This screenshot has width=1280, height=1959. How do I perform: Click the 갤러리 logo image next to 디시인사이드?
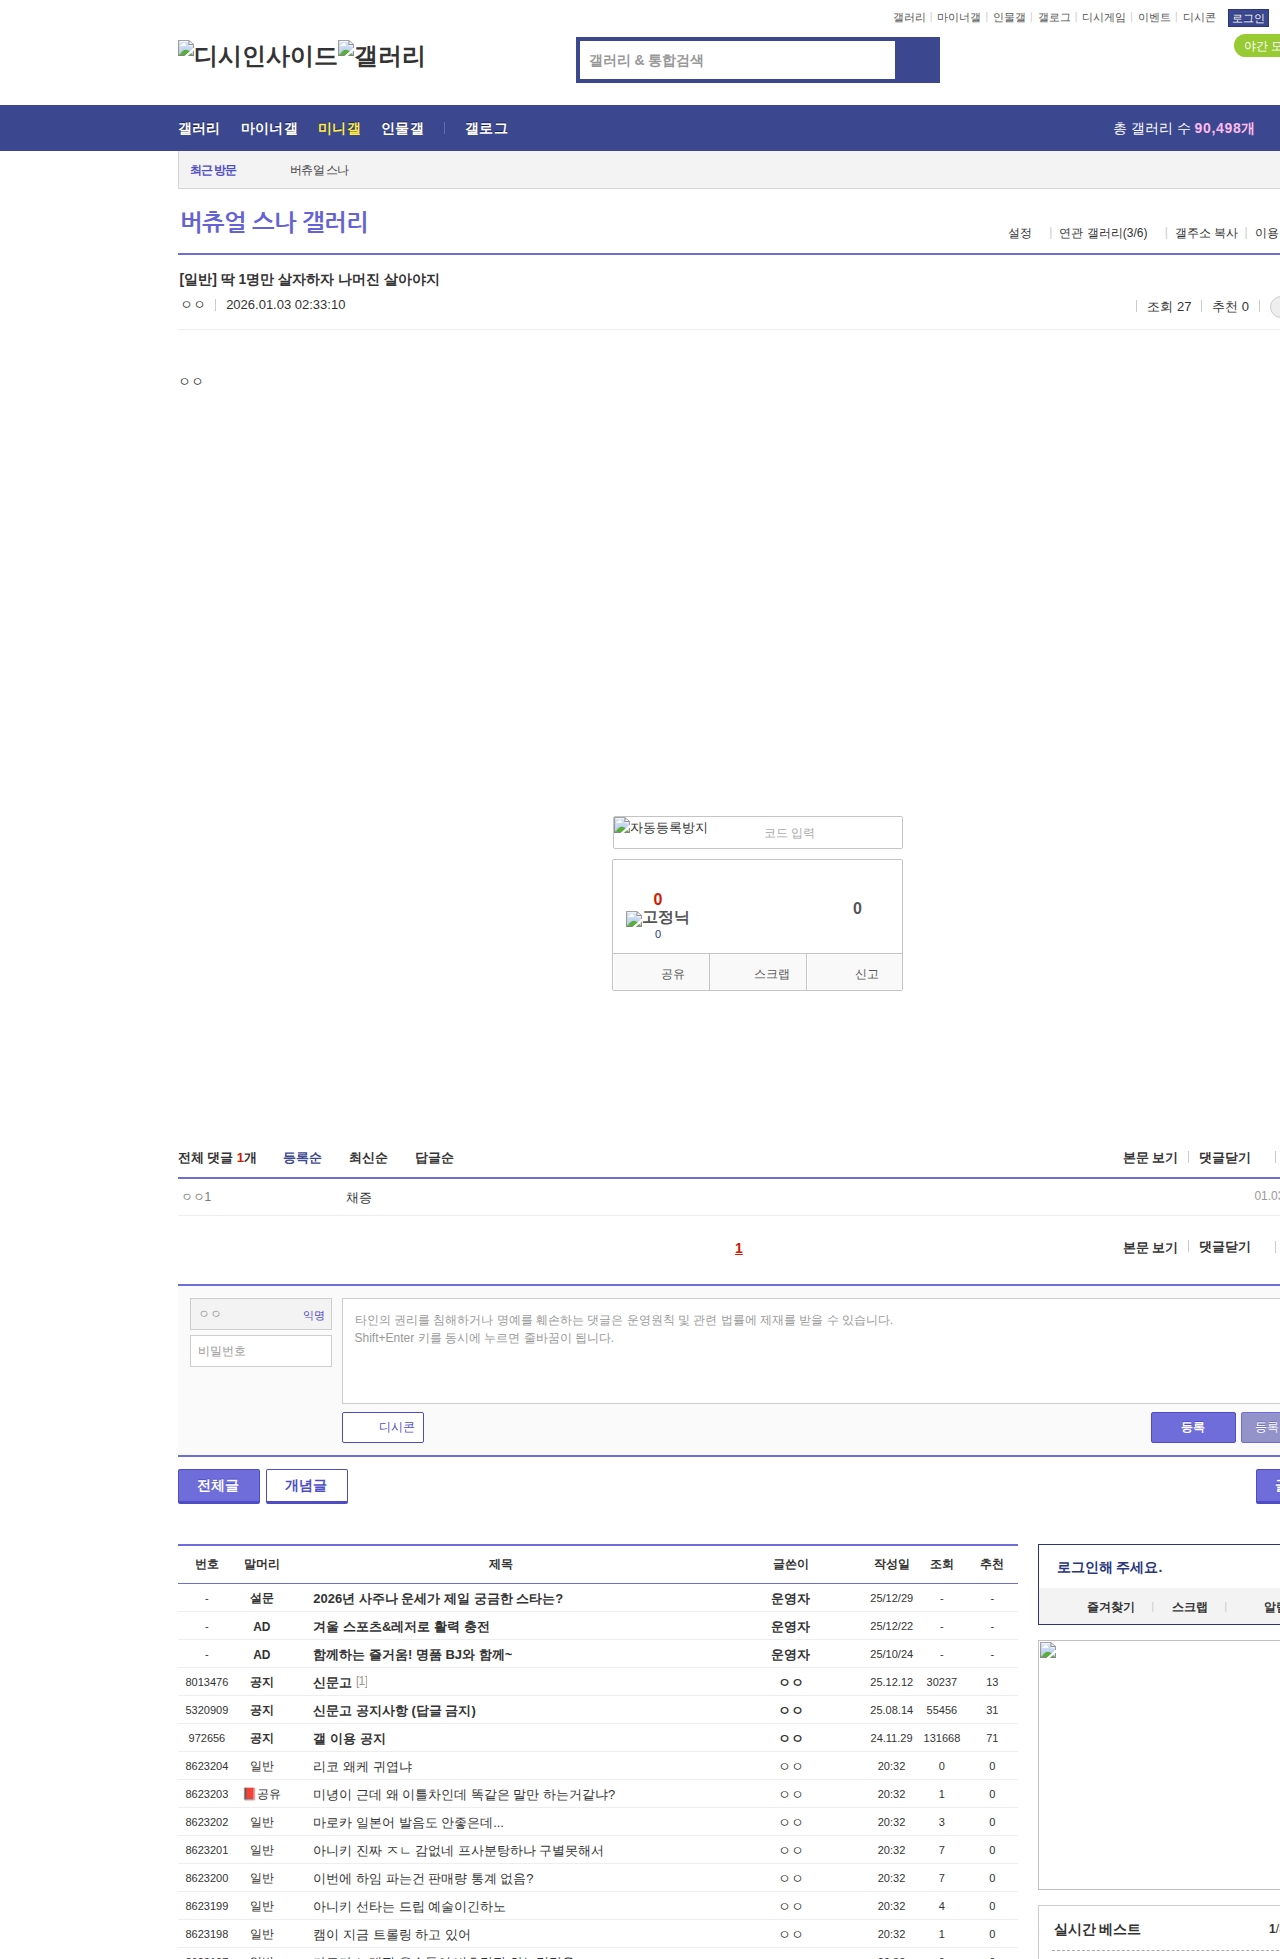click(x=381, y=56)
